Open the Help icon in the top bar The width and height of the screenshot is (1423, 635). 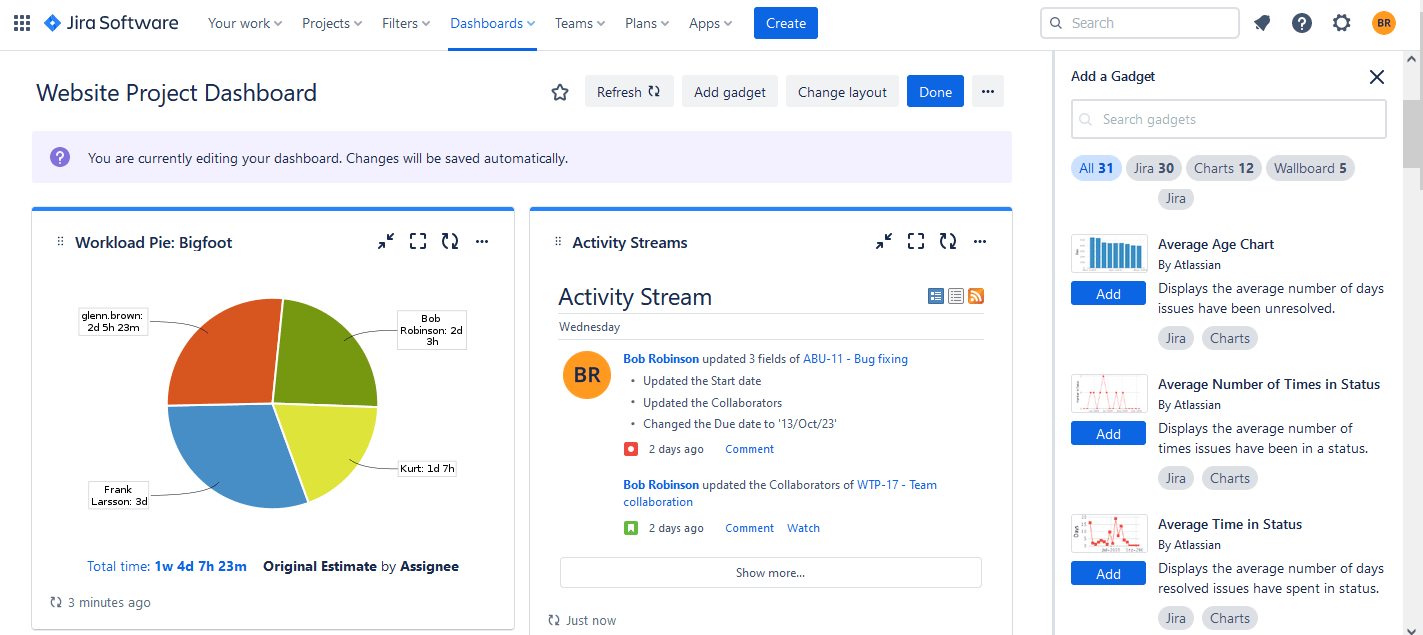(x=1301, y=22)
